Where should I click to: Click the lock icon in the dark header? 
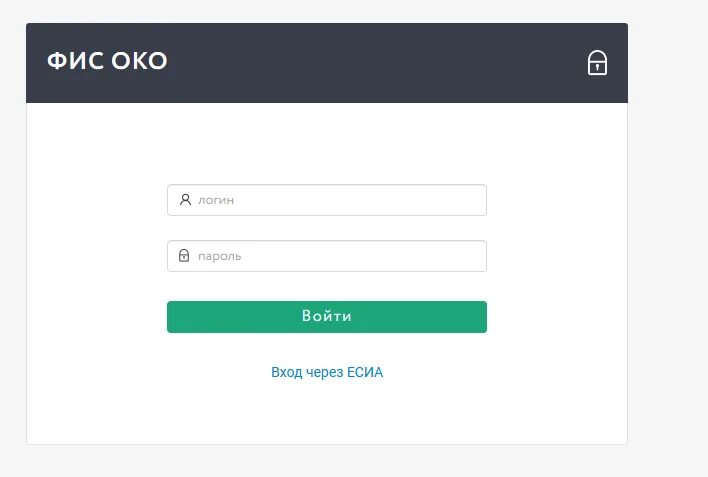coord(597,62)
